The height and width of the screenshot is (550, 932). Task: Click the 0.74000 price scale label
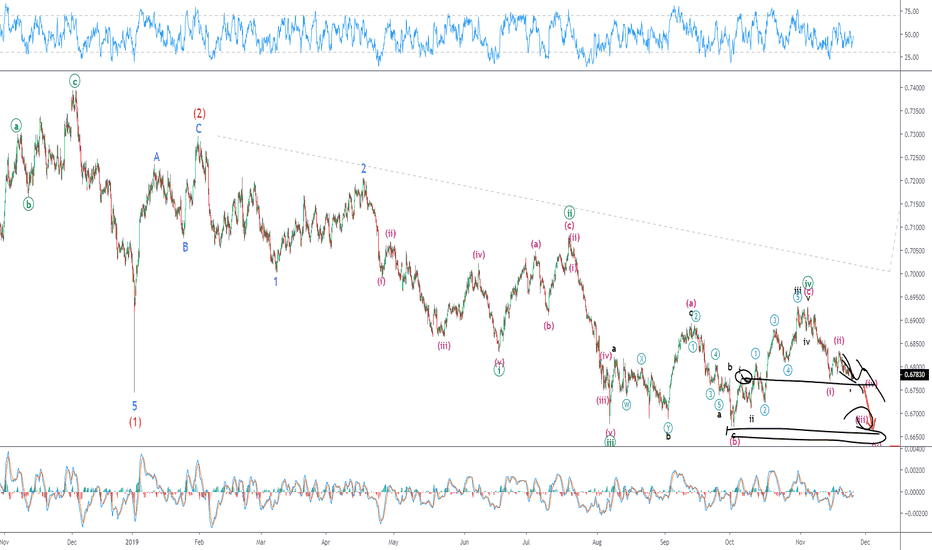click(x=914, y=88)
